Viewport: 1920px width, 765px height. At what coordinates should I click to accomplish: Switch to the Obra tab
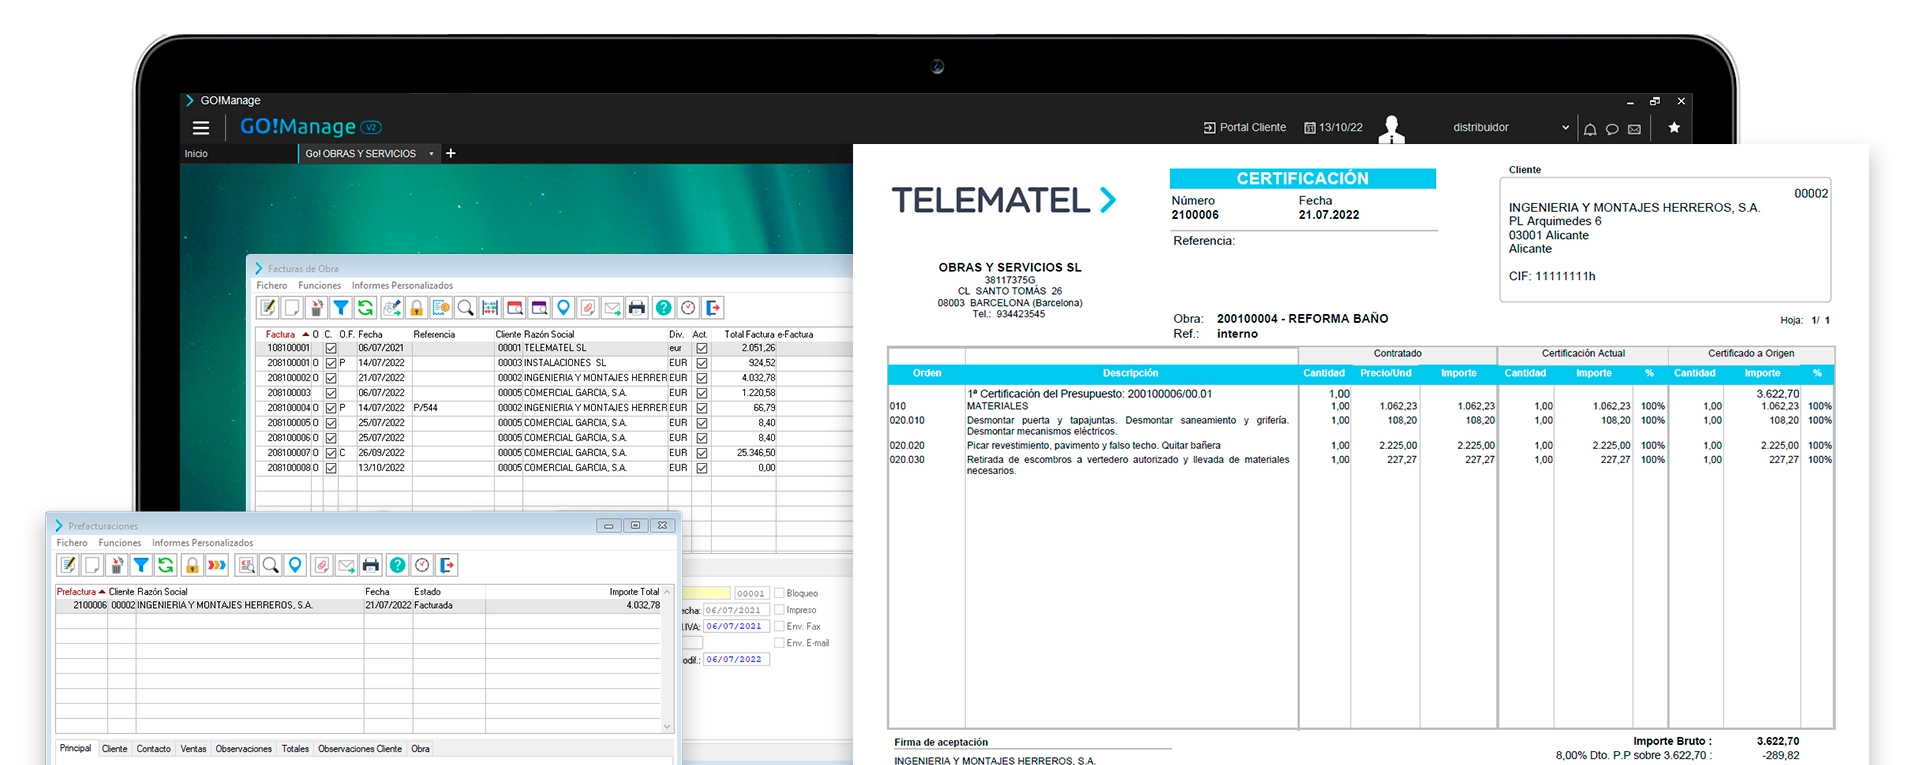(421, 749)
